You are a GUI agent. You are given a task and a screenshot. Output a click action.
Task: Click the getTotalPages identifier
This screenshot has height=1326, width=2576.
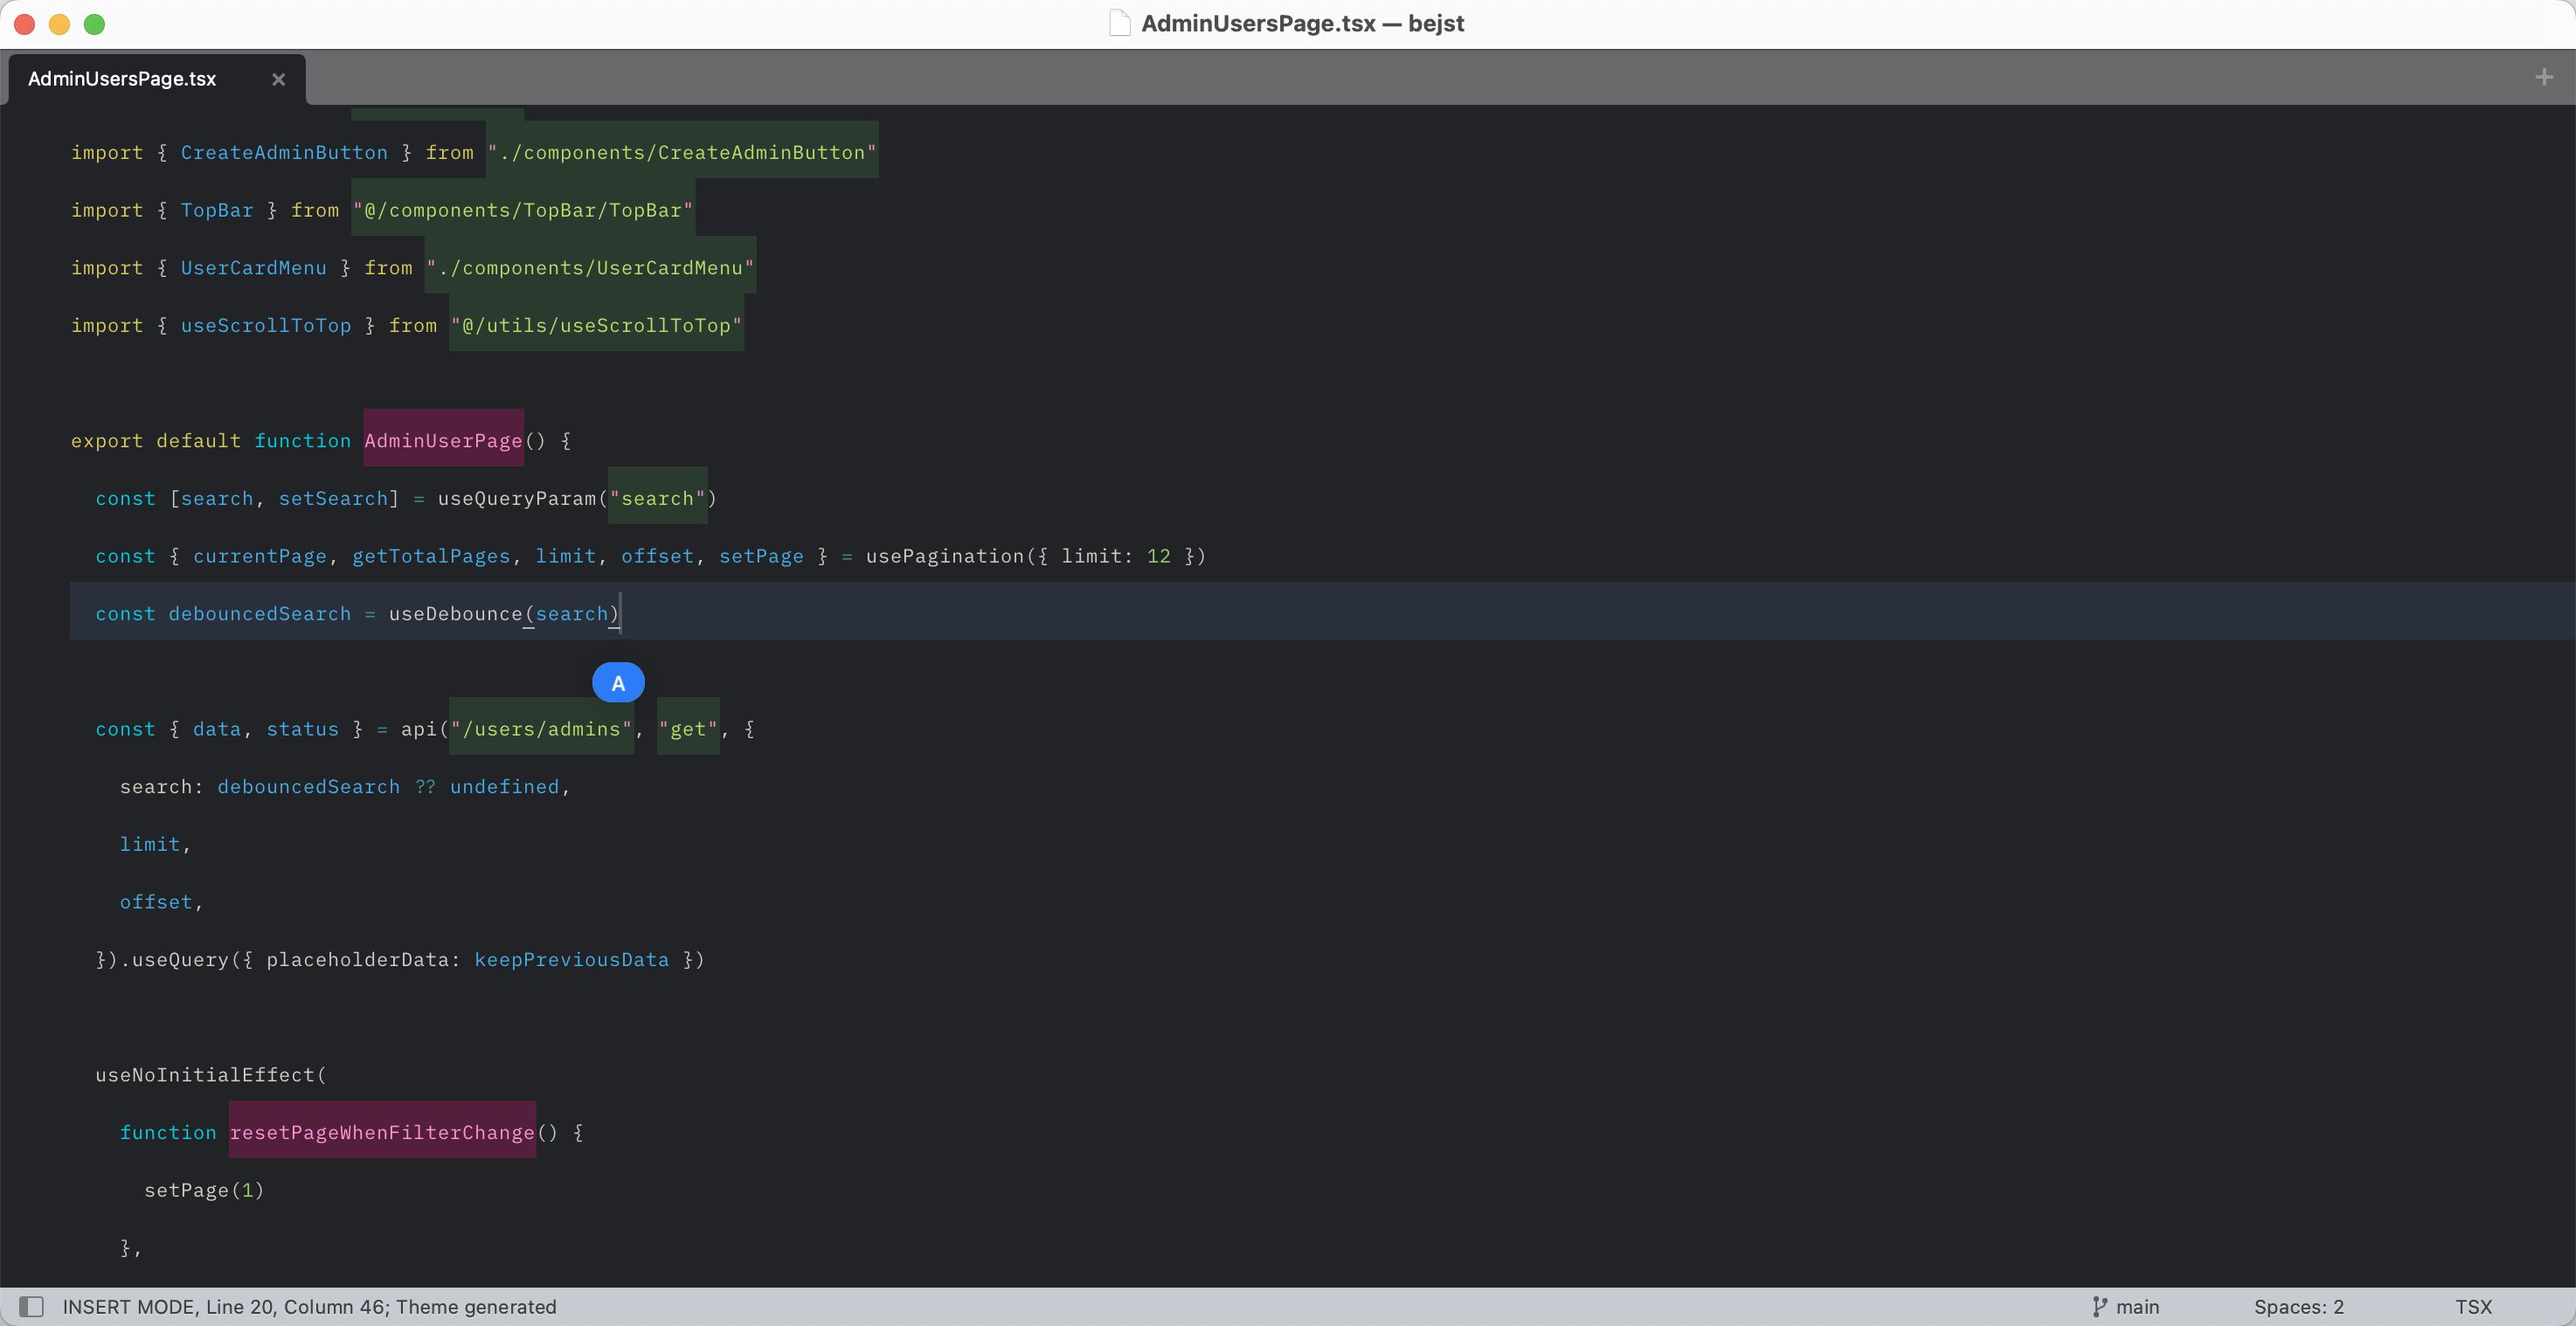tap(431, 556)
